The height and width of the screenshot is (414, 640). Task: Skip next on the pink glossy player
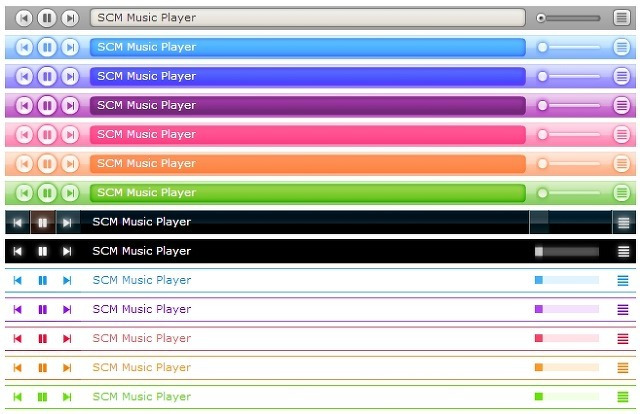(70, 135)
